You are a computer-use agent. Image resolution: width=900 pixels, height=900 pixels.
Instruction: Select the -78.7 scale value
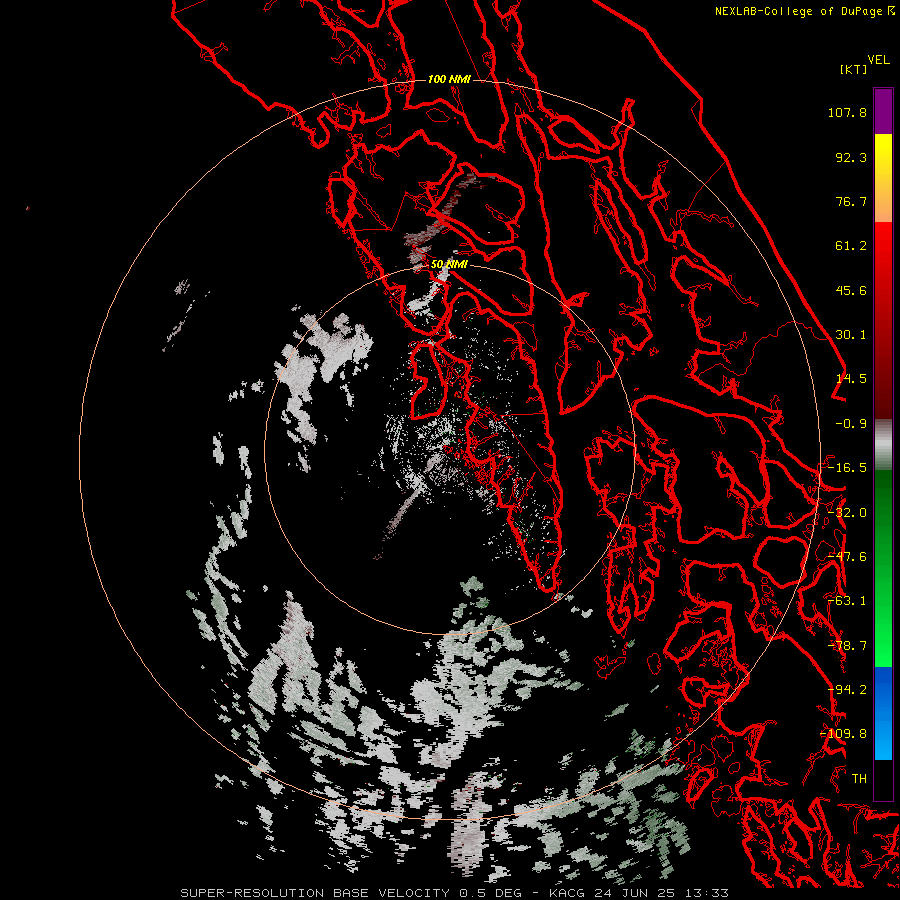847,646
